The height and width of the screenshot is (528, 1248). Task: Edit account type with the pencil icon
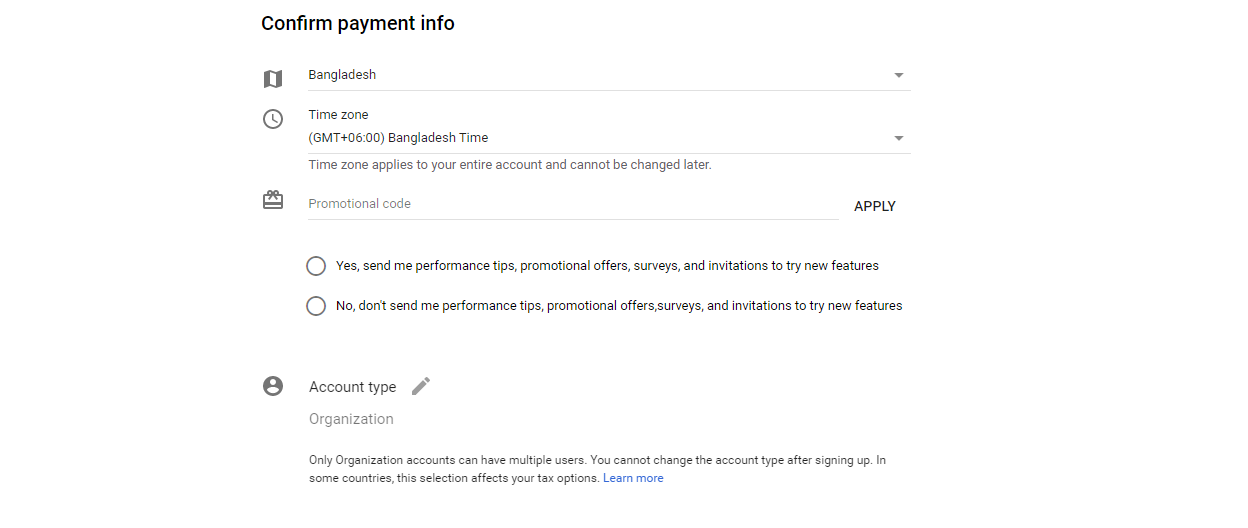[421, 386]
